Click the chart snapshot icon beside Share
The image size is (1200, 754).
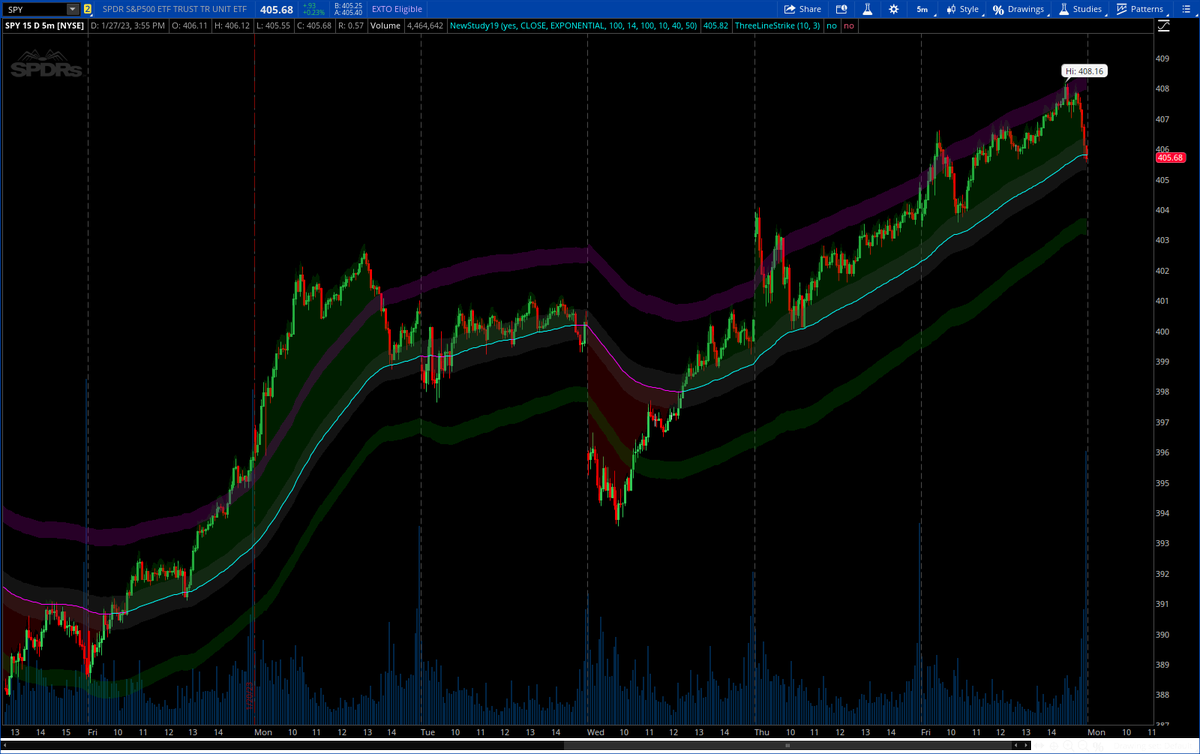click(841, 9)
